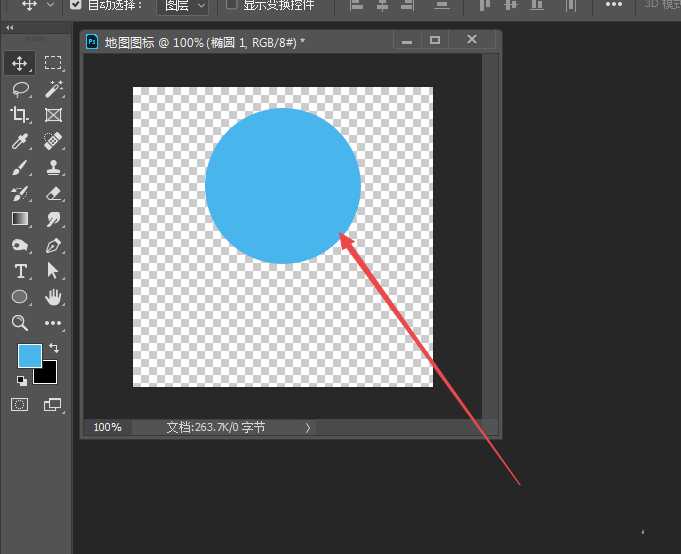This screenshot has width=681, height=554.
Task: Align horizontal centers of layers
Action: pyautogui.click(x=382, y=5)
